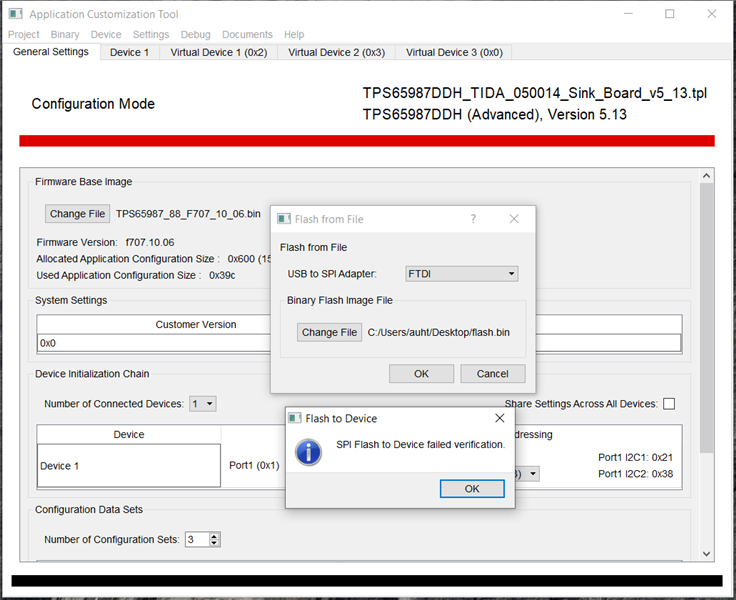Click TPS65987_88_F707_10_06.bin filename text
The image size is (736, 600).
pyautogui.click(x=188, y=214)
